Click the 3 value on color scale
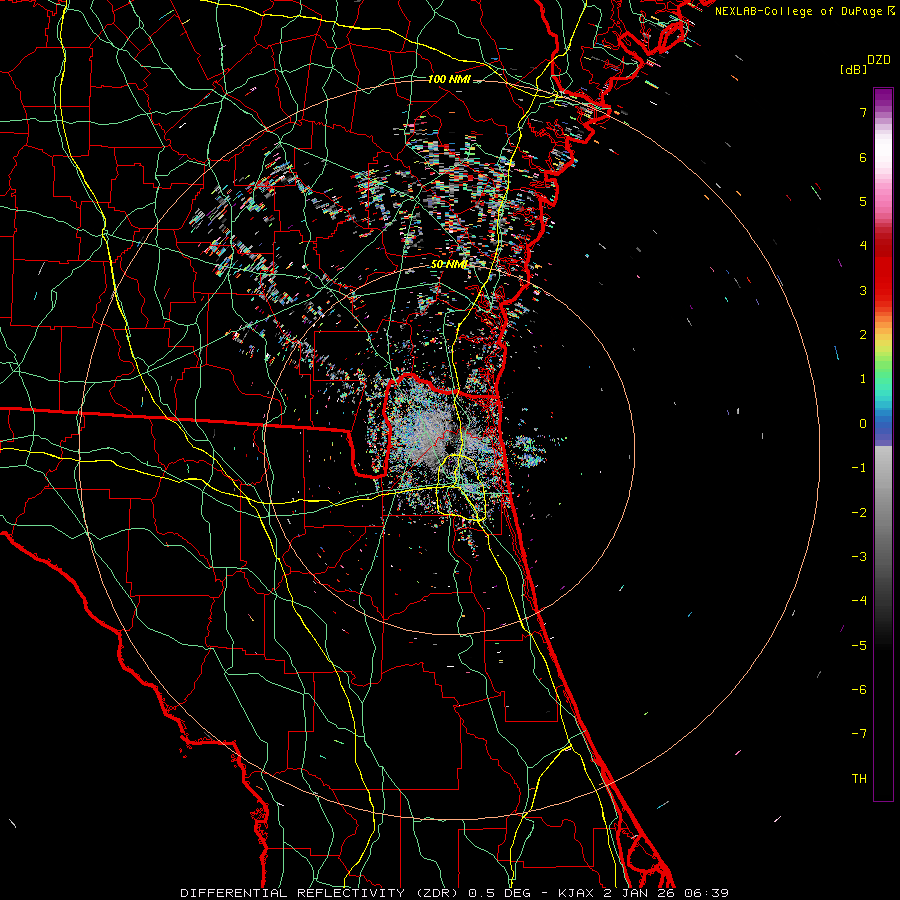The image size is (900, 900). point(863,290)
